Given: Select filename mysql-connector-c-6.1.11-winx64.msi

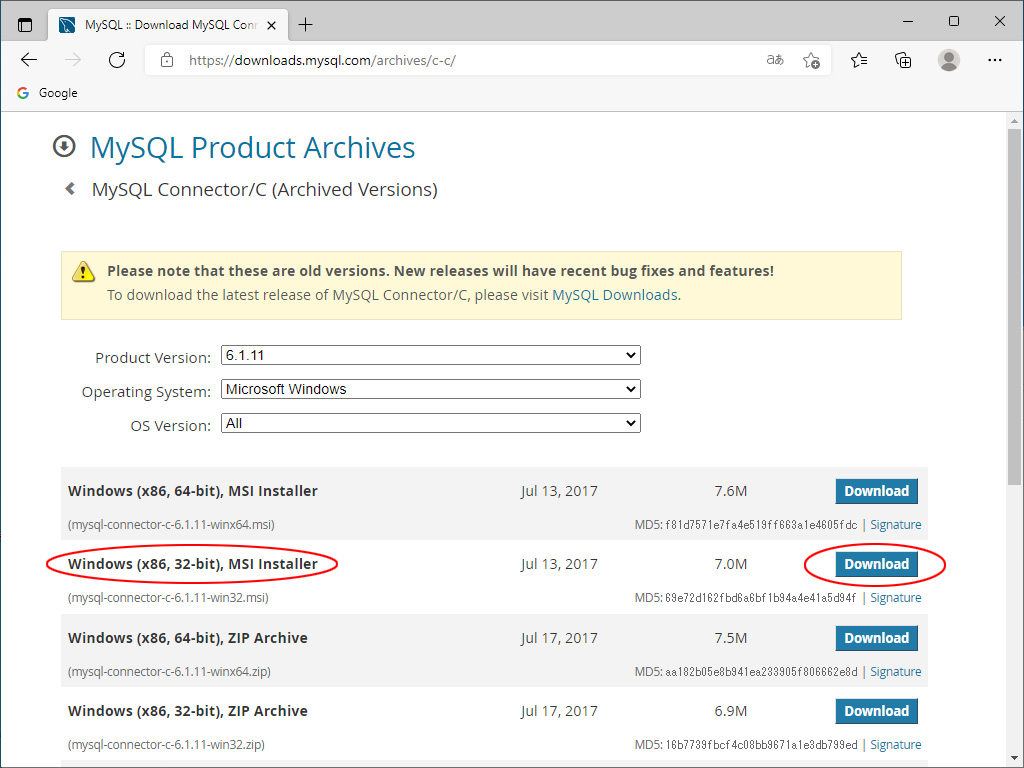Looking at the screenshot, I should coord(171,524).
